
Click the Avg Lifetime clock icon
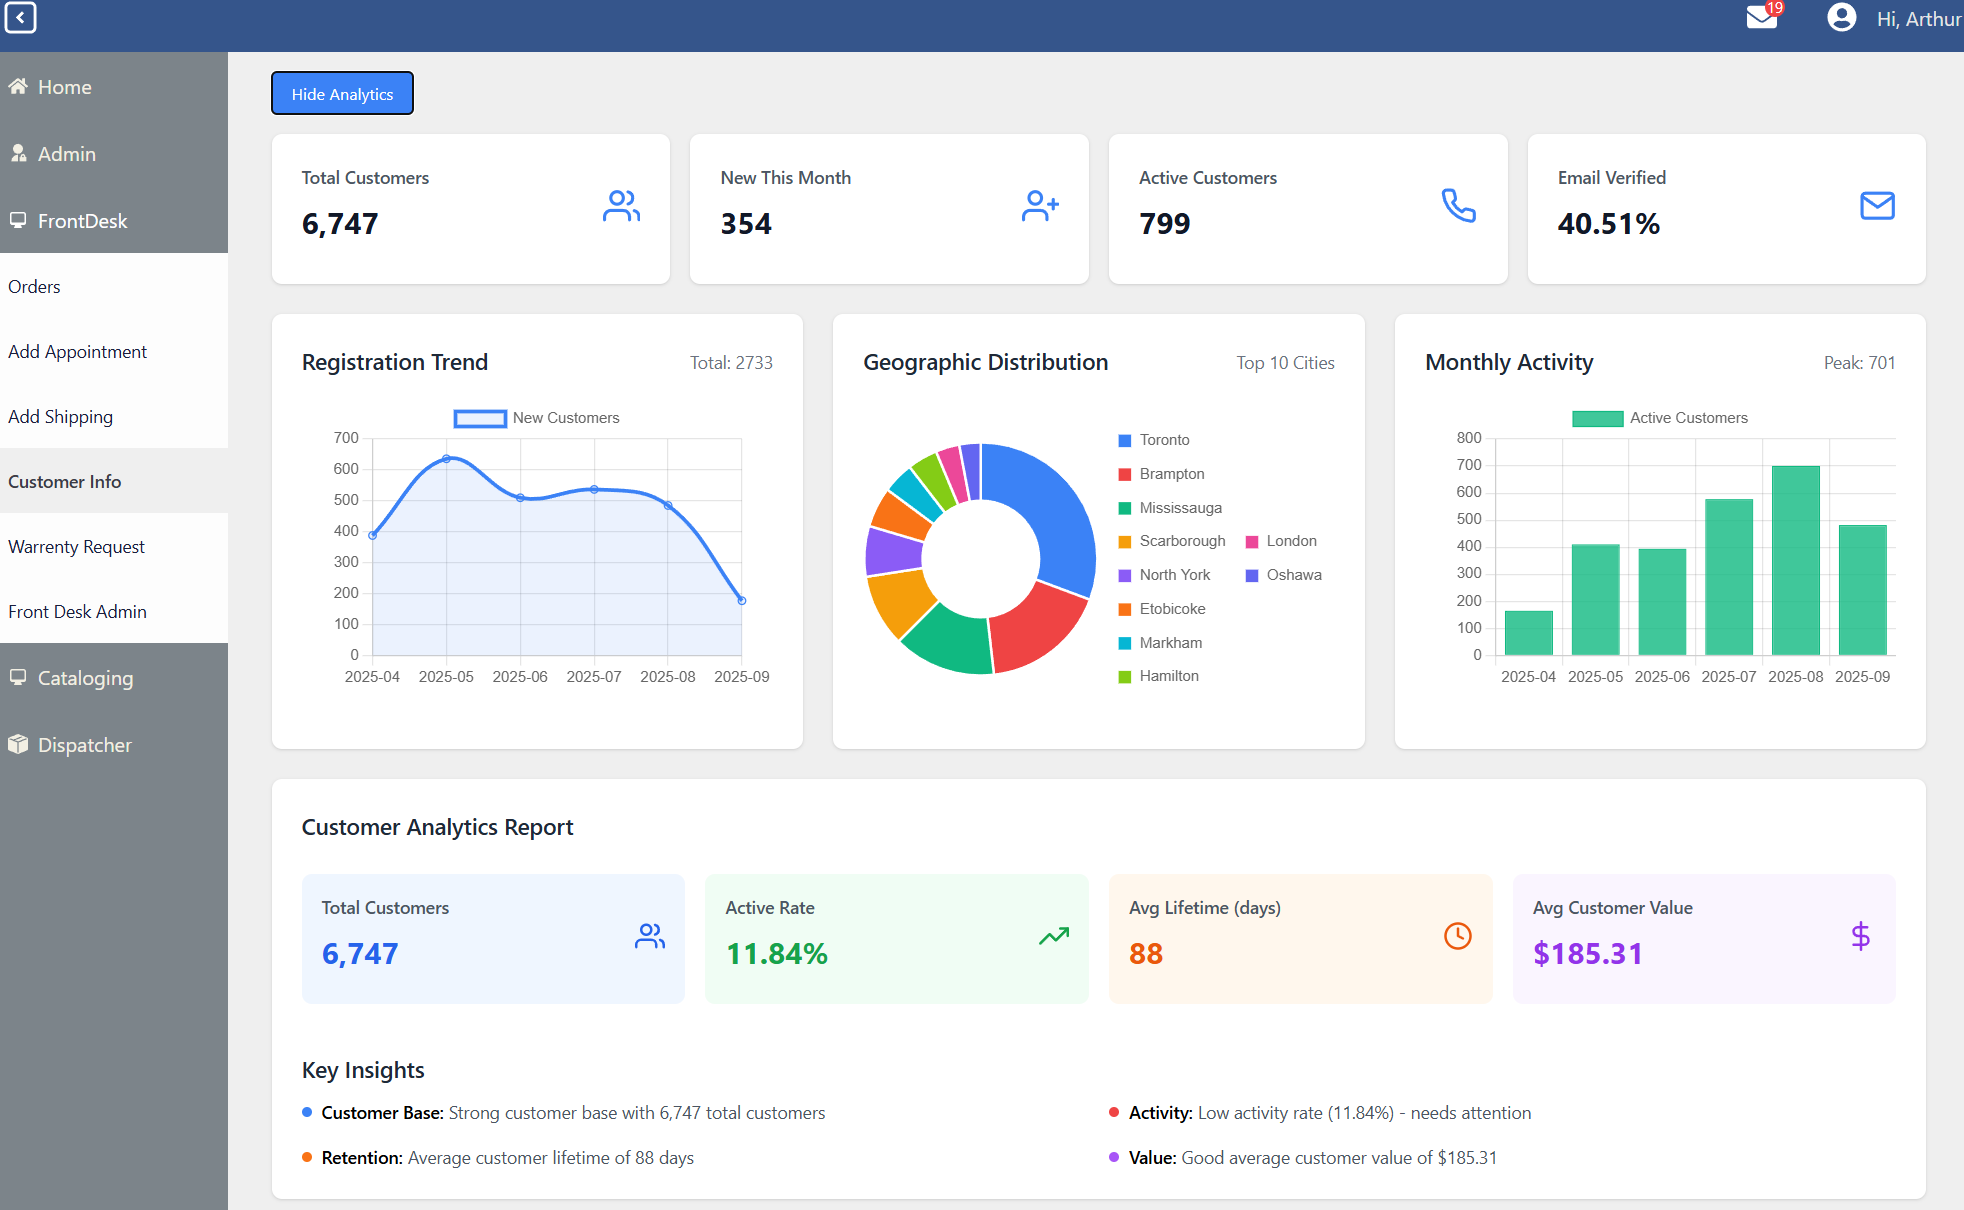(1457, 936)
